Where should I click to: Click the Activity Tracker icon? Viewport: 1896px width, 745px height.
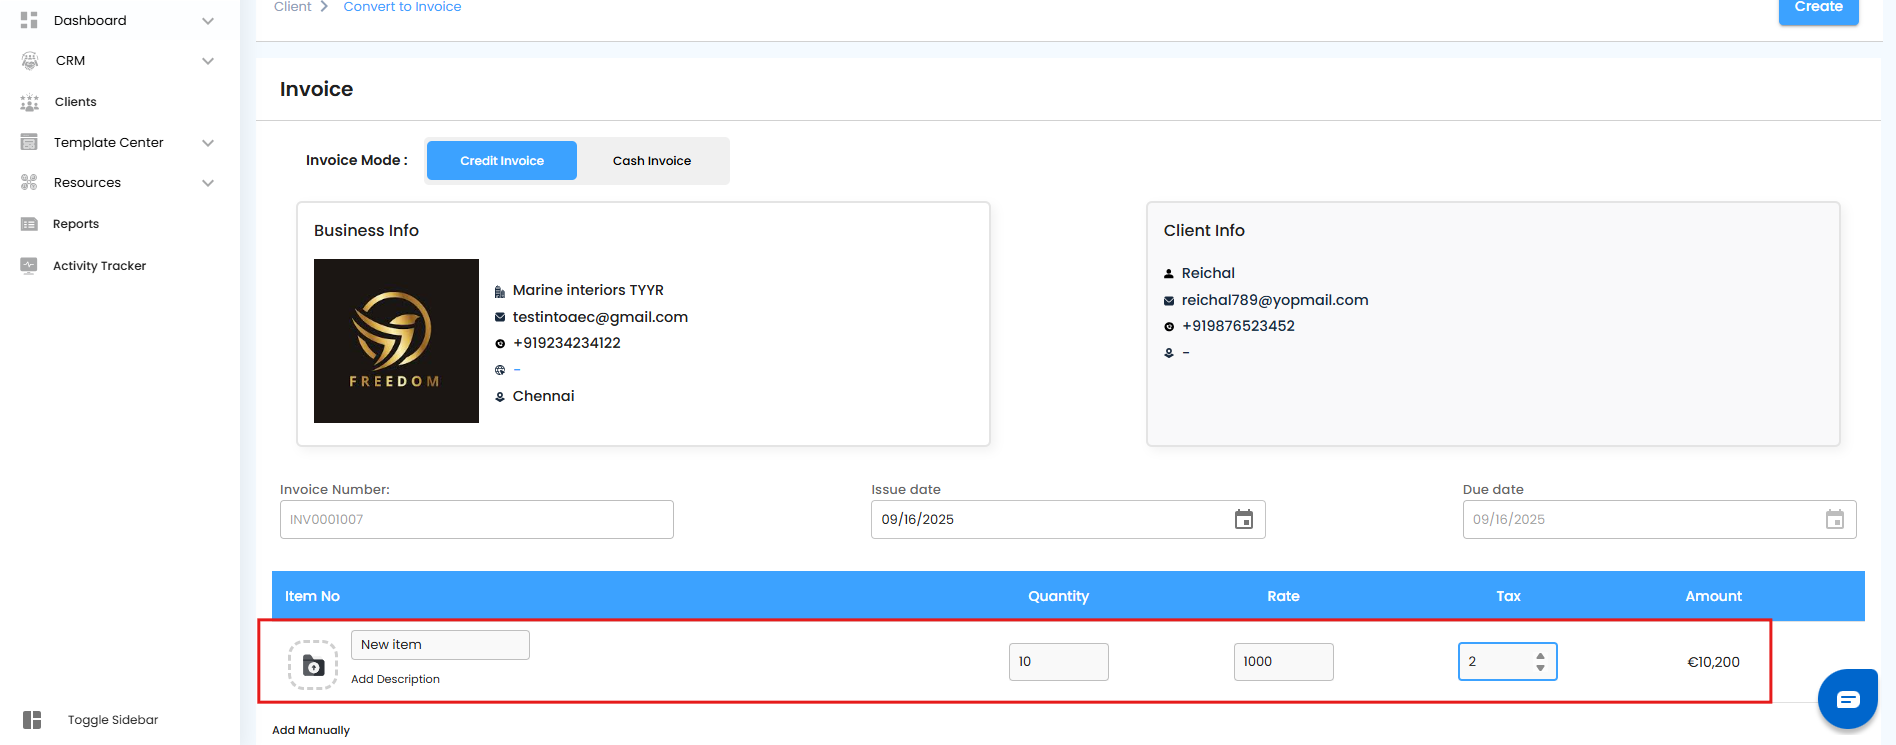29,266
